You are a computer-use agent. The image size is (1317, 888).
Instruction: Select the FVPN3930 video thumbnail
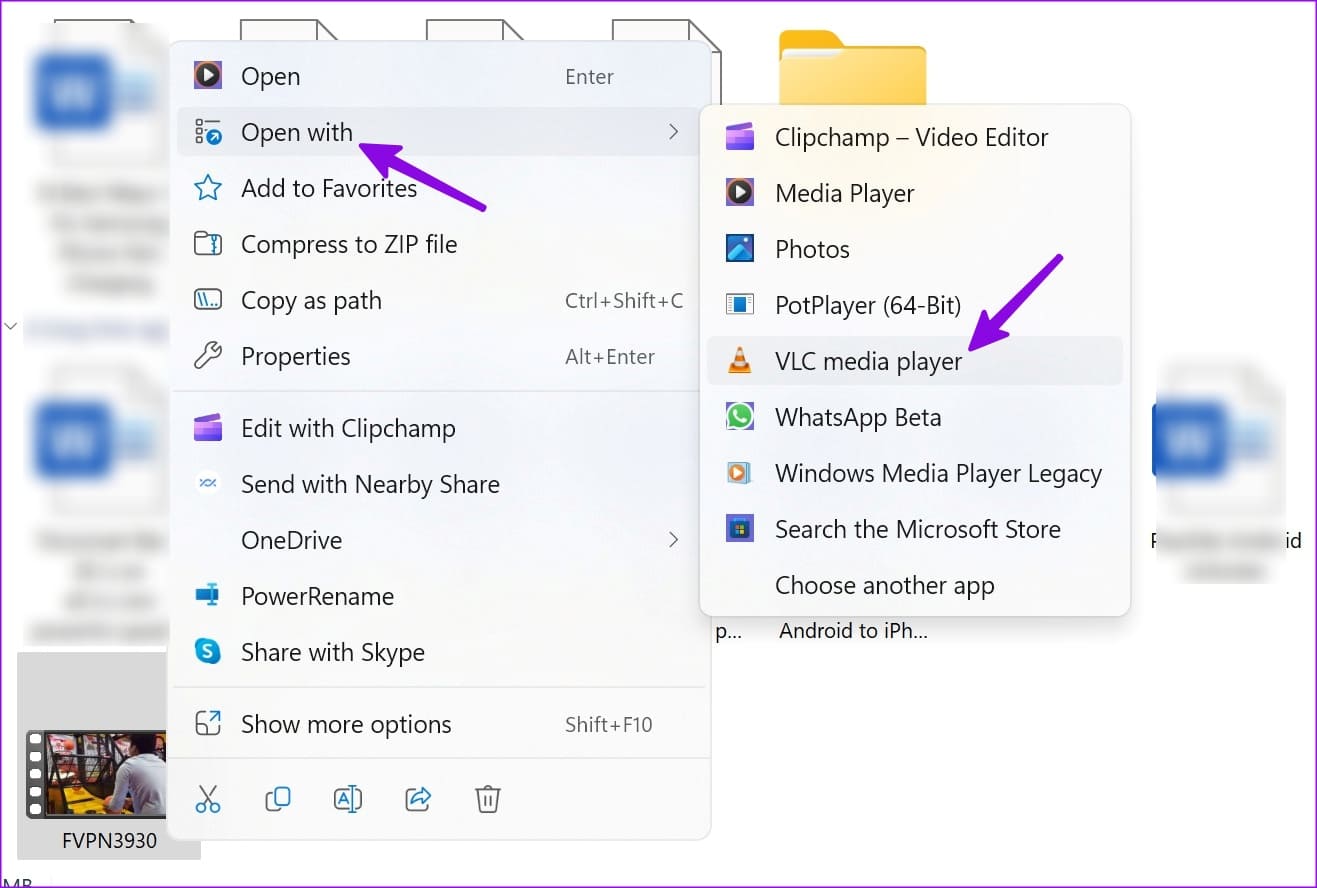97,773
